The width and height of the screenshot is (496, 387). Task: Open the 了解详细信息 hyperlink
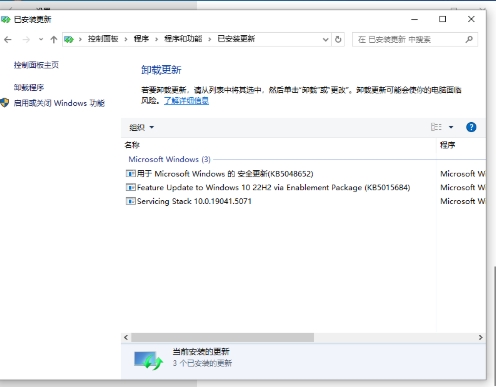[x=186, y=101]
